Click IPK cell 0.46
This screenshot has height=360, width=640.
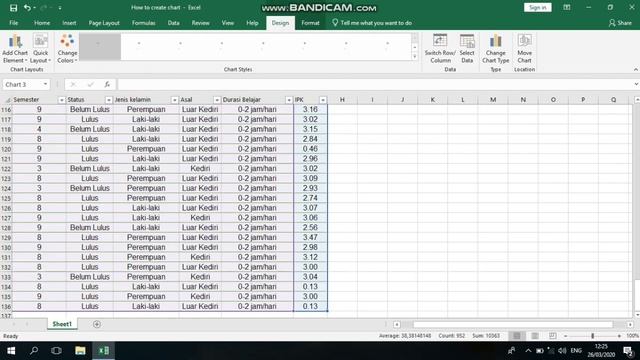pyautogui.click(x=310, y=149)
